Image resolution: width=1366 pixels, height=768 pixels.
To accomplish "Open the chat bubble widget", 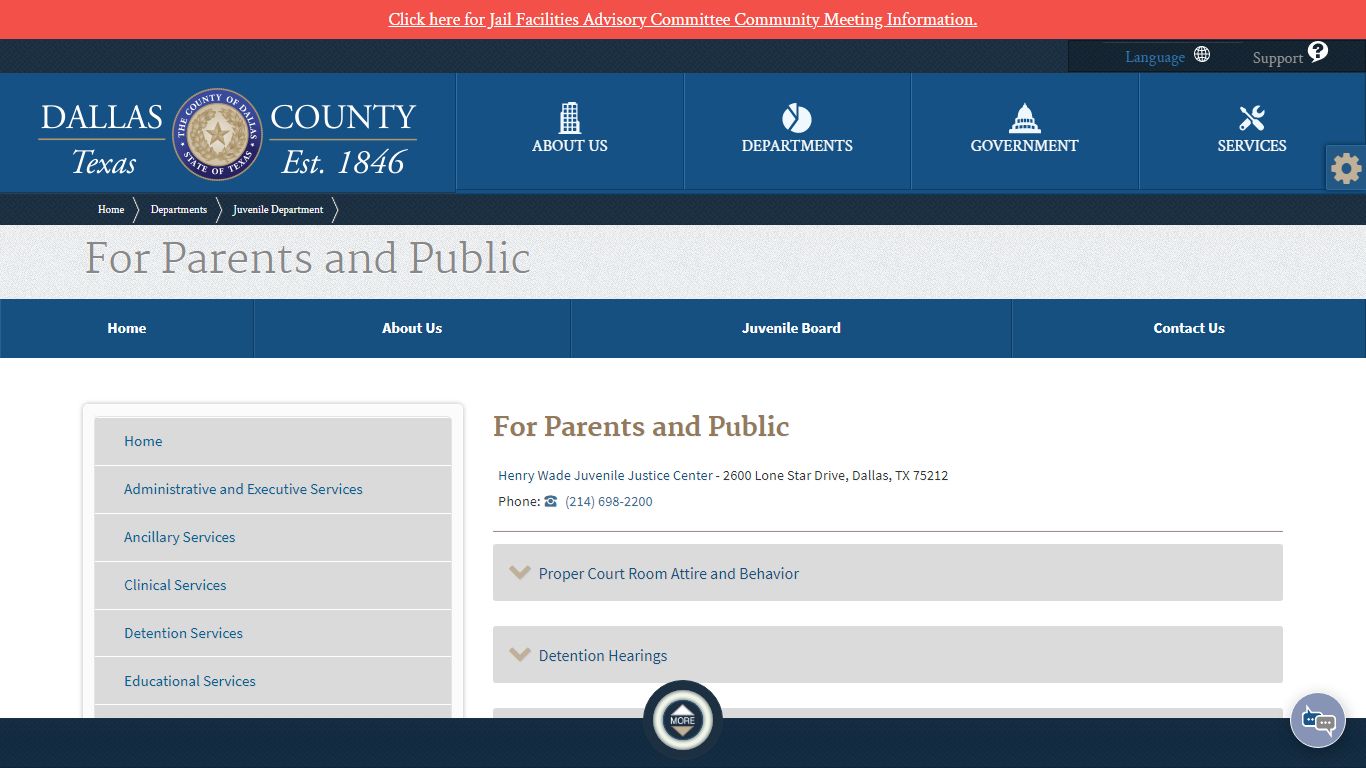I will click(x=1318, y=720).
